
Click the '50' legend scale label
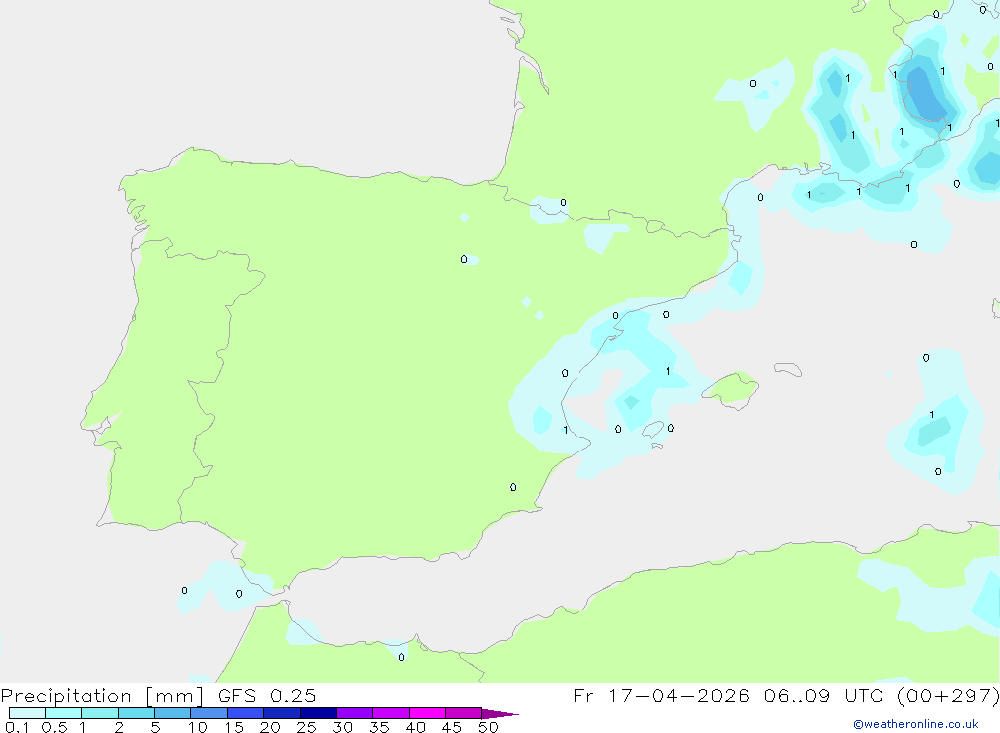489,727
